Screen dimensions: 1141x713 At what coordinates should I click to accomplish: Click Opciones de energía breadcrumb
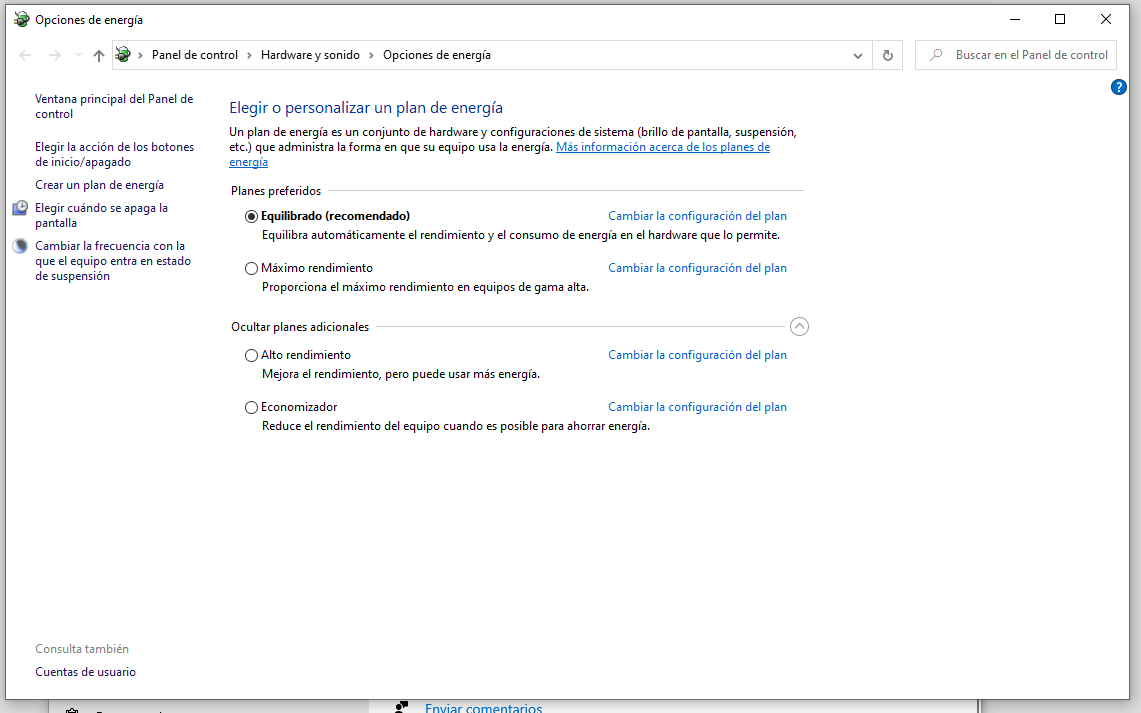(437, 55)
